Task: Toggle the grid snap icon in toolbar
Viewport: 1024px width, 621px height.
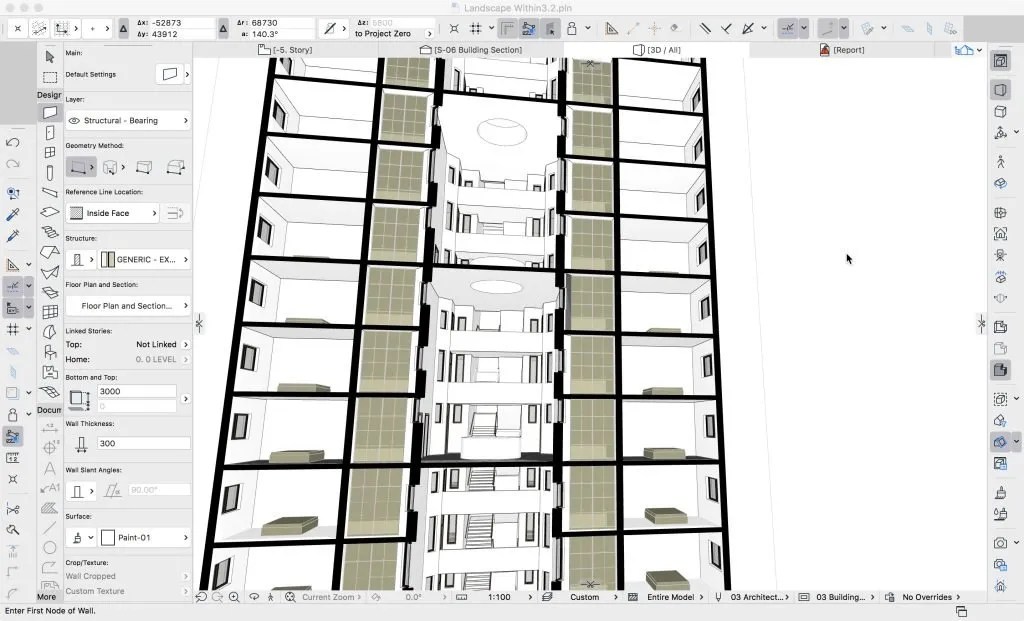Action: click(476, 28)
